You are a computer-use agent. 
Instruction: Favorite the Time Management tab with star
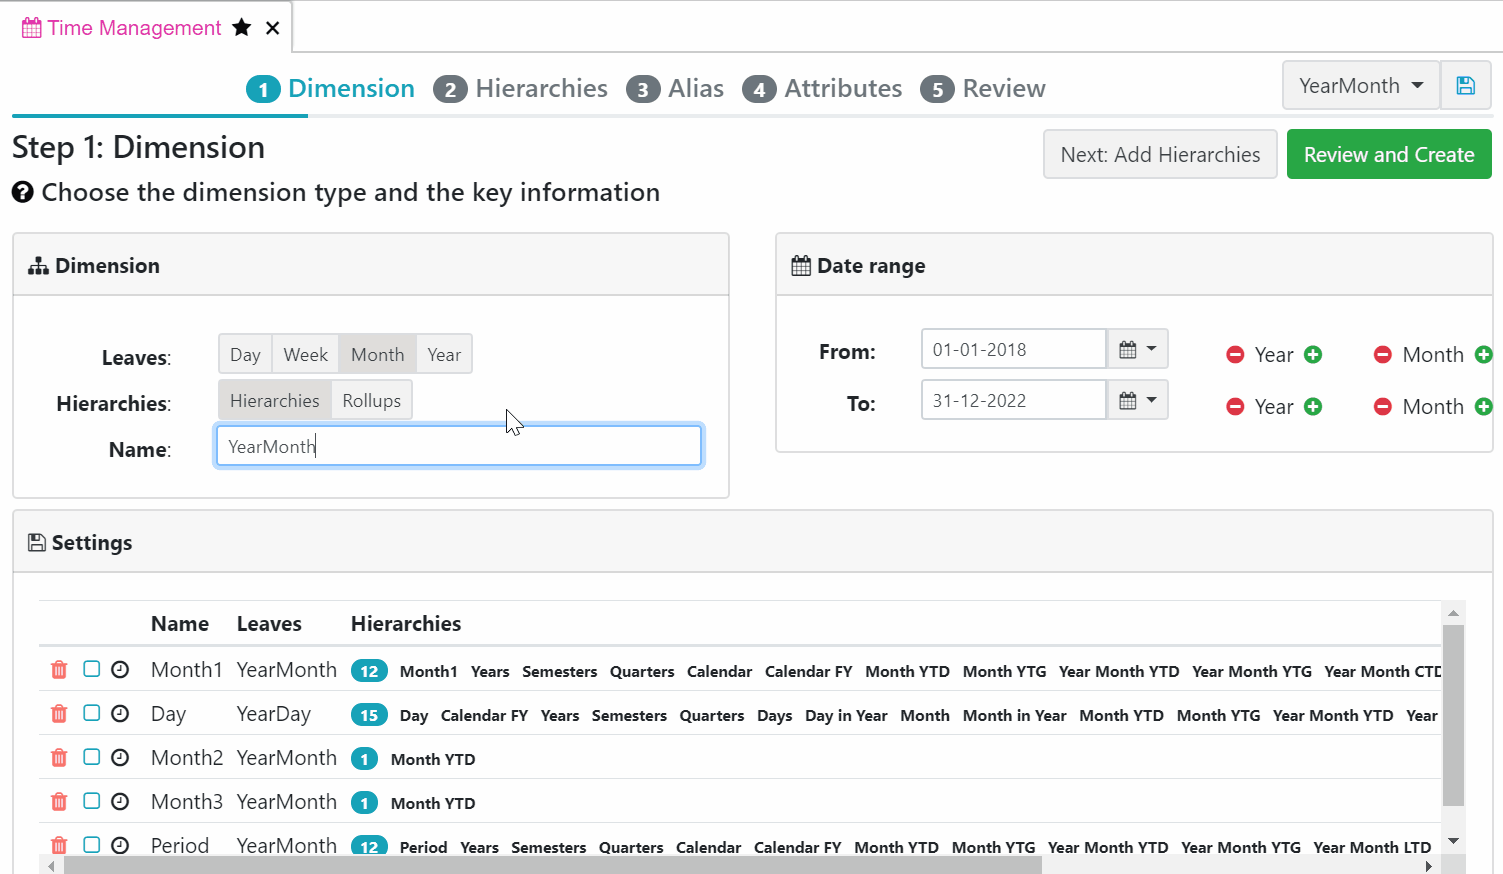(x=242, y=28)
